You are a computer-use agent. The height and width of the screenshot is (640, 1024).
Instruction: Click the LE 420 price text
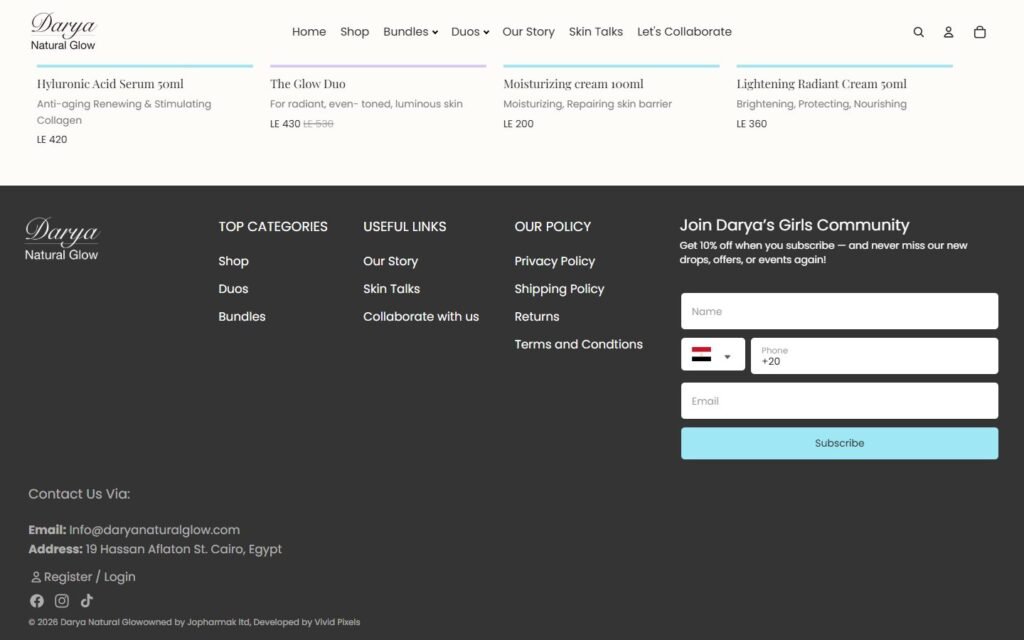pos(52,139)
